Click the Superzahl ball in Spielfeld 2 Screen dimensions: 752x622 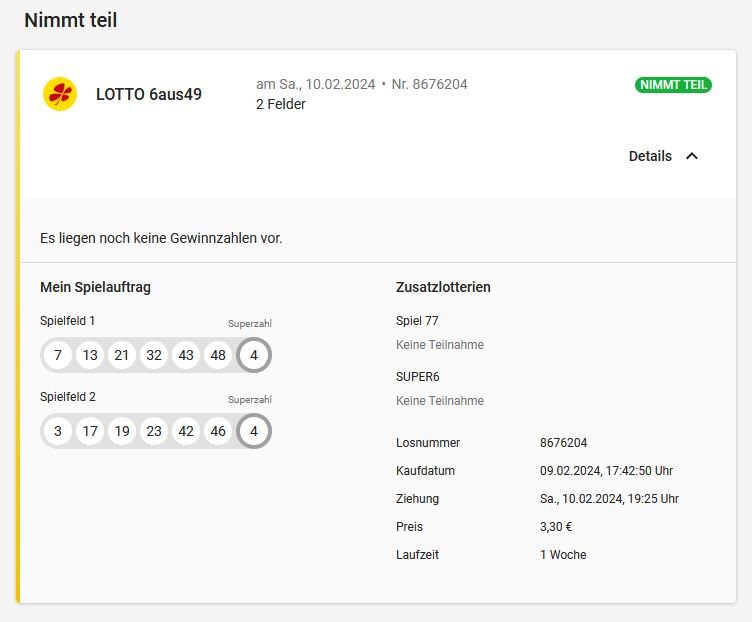pyautogui.click(x=254, y=431)
